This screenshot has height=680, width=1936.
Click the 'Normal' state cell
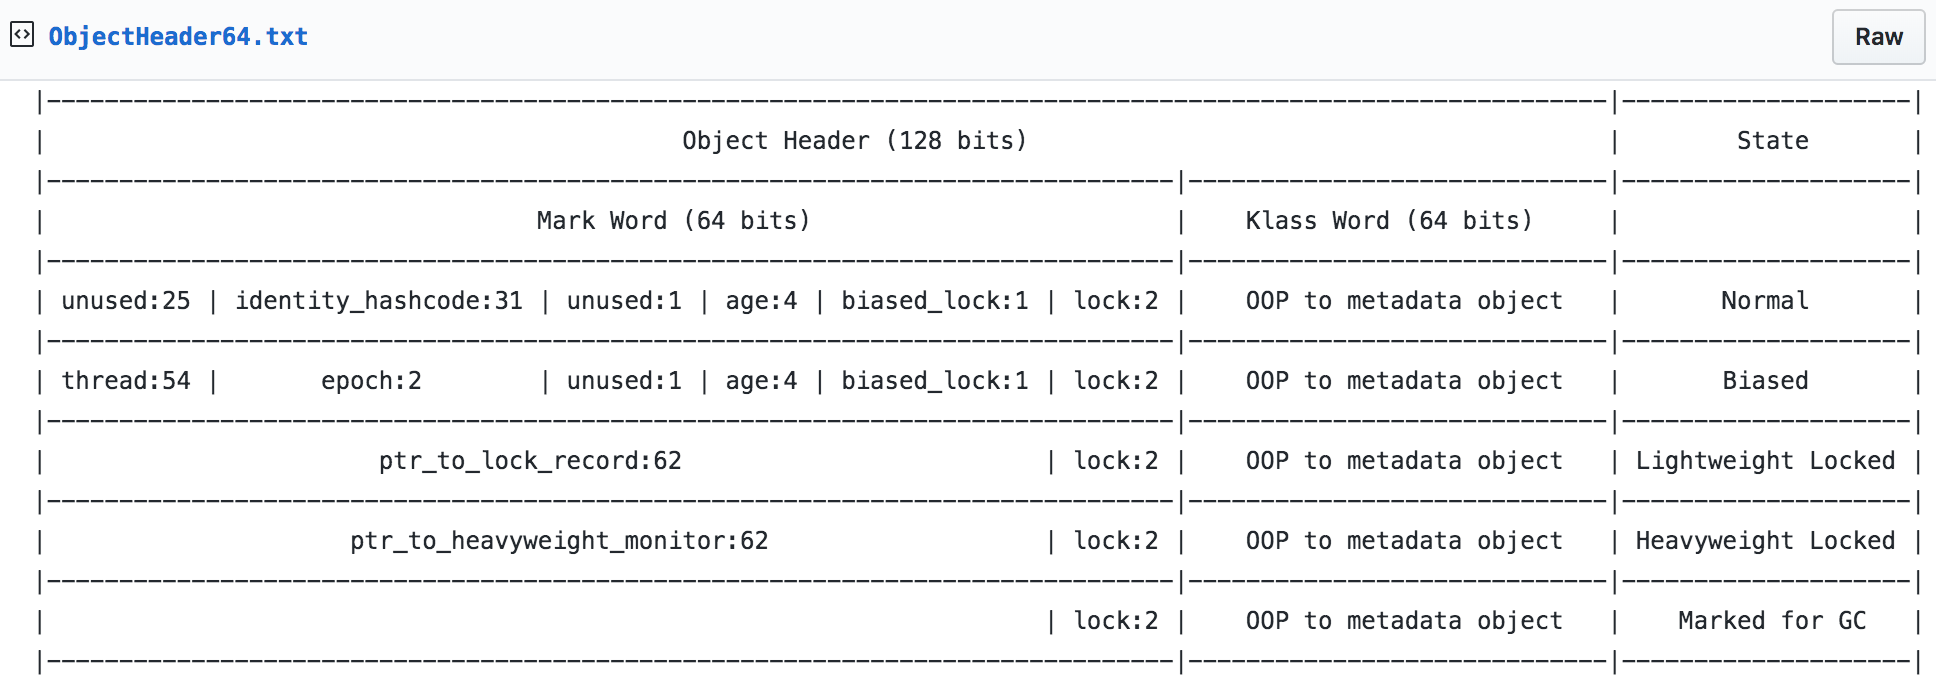(1765, 301)
